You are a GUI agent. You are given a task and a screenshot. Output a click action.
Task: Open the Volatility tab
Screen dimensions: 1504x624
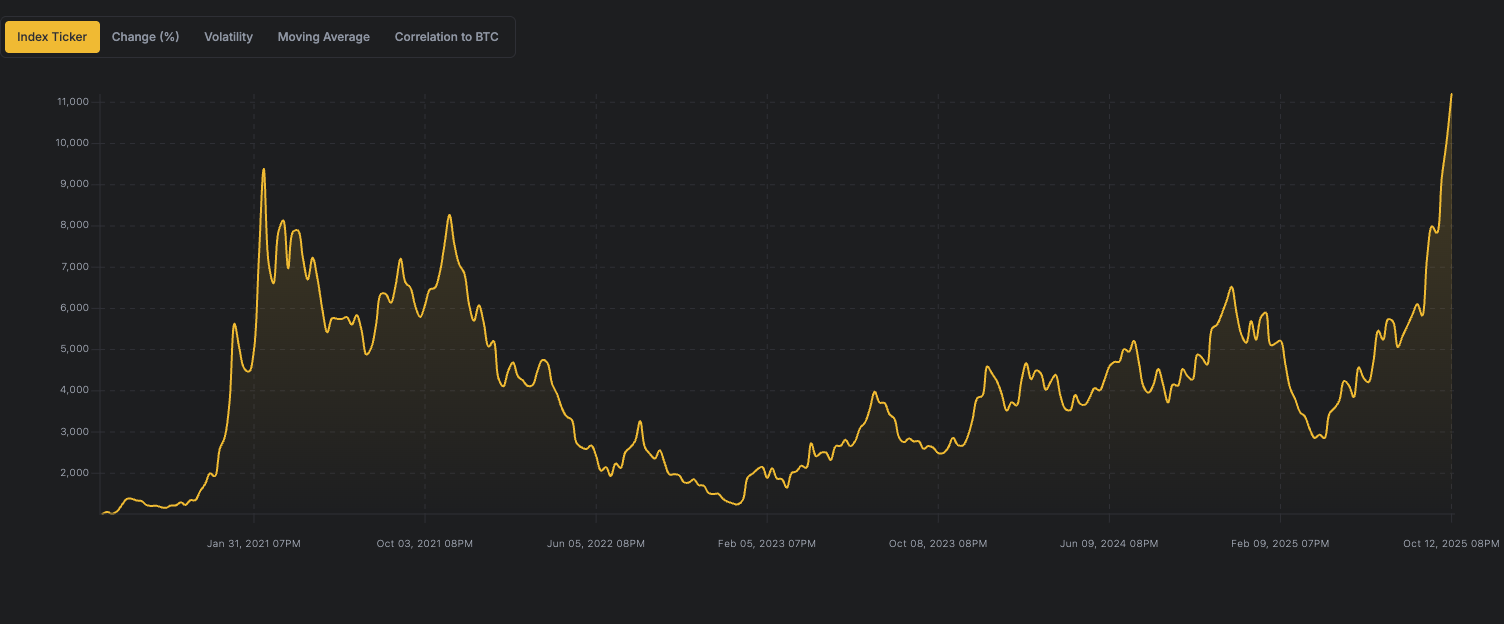(x=228, y=37)
